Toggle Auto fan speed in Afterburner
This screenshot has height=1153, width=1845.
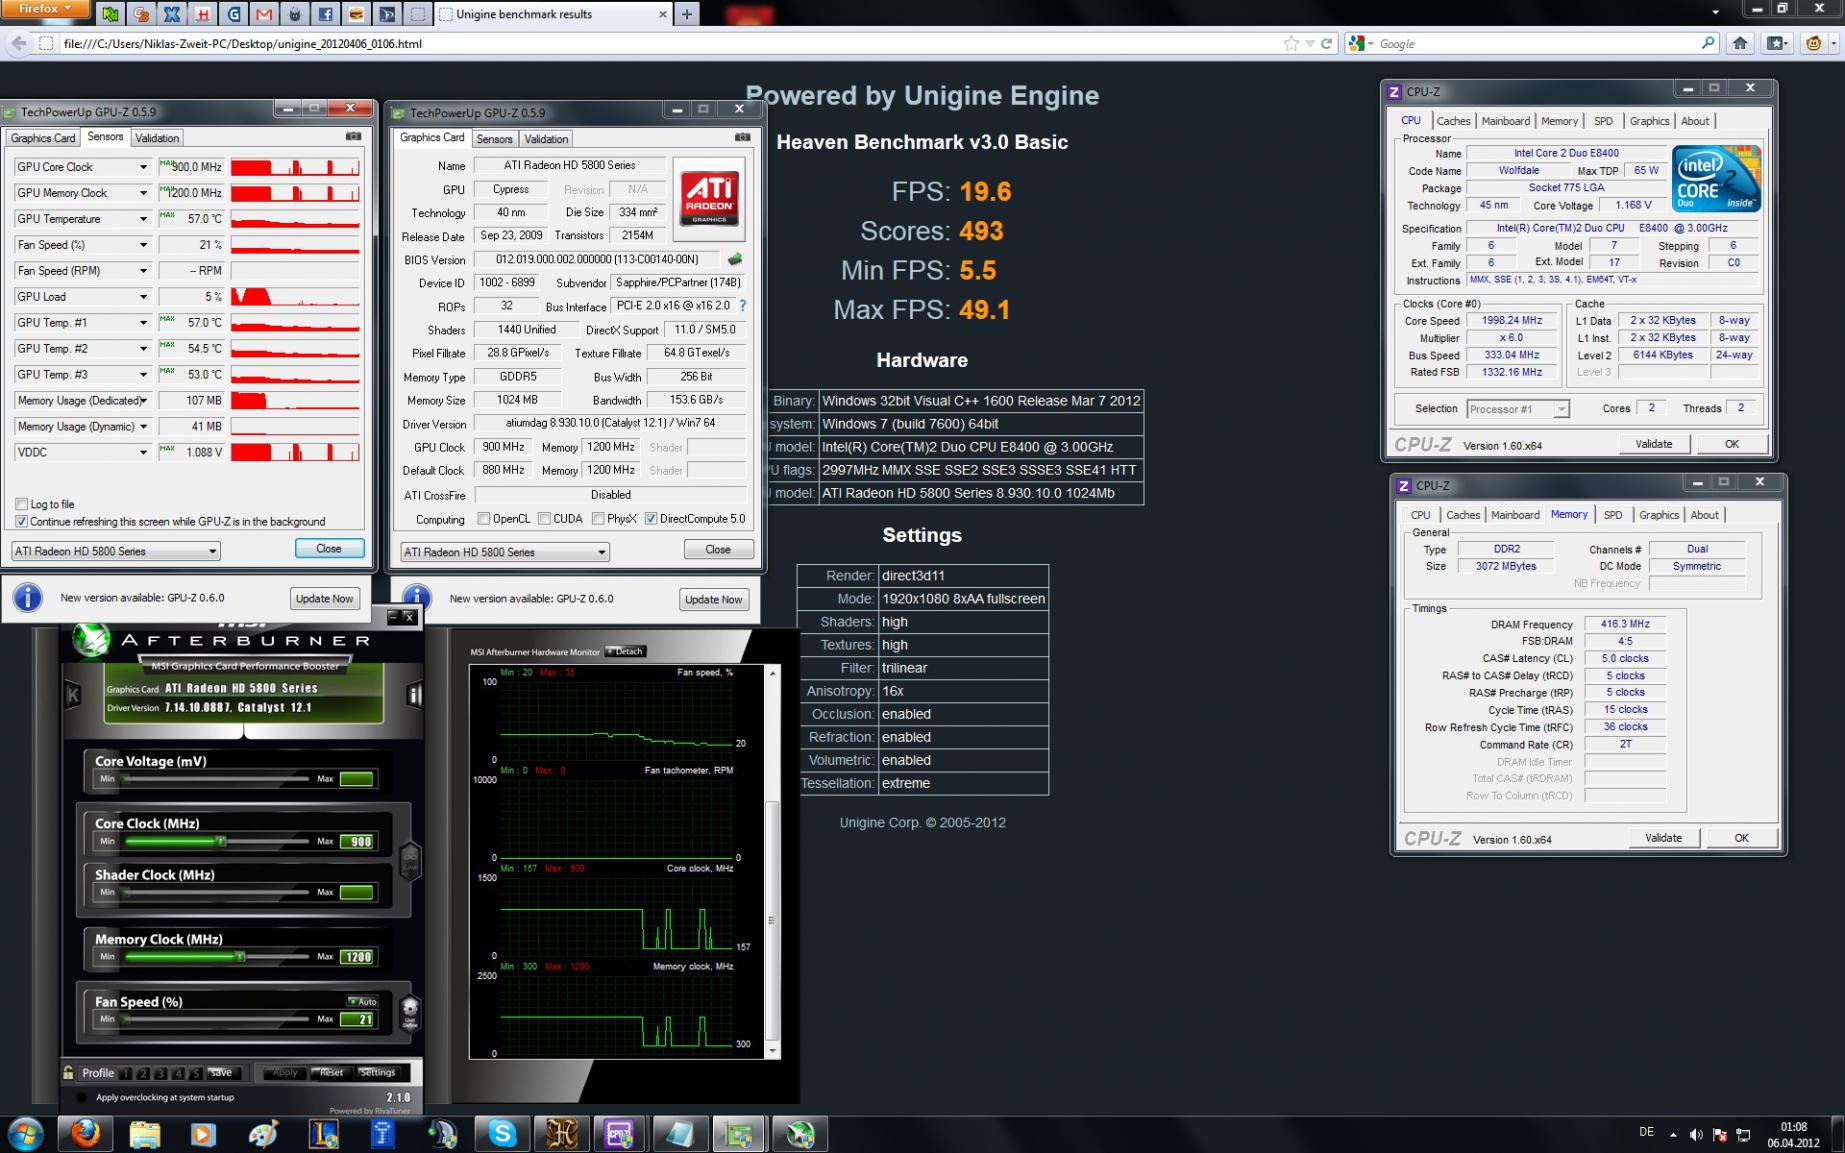point(362,1001)
